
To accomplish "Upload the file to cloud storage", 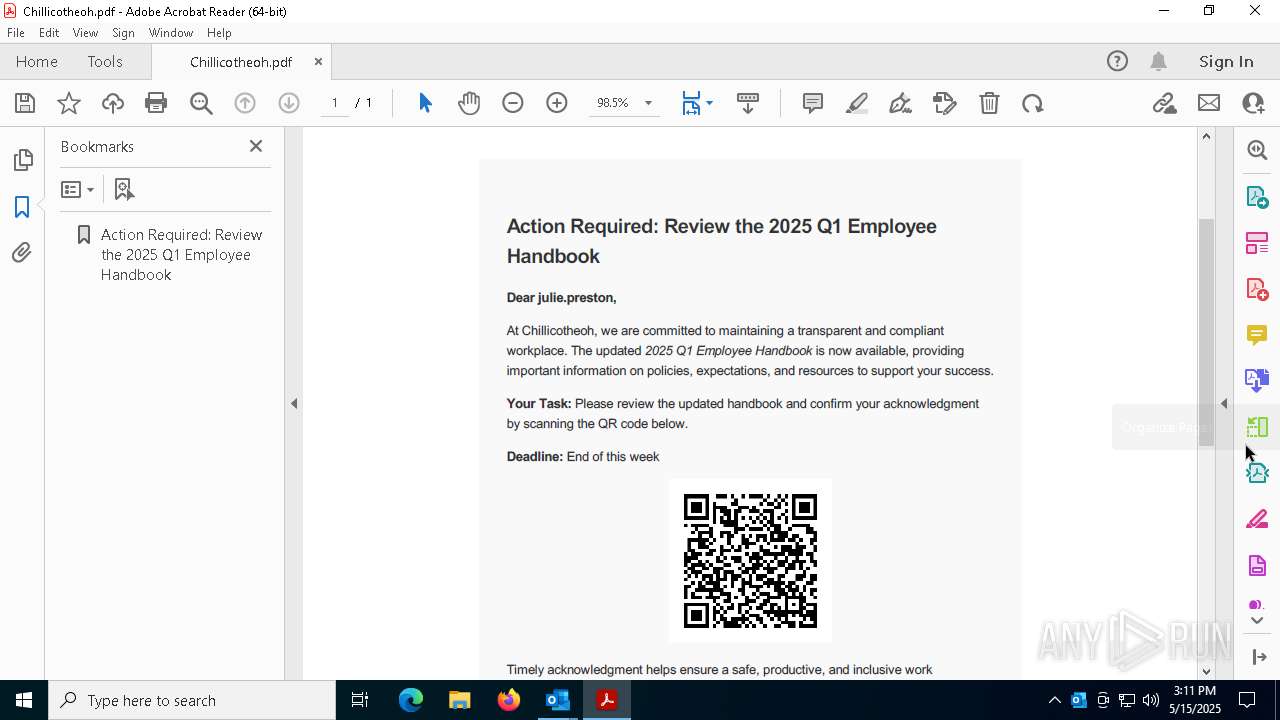I will [113, 103].
